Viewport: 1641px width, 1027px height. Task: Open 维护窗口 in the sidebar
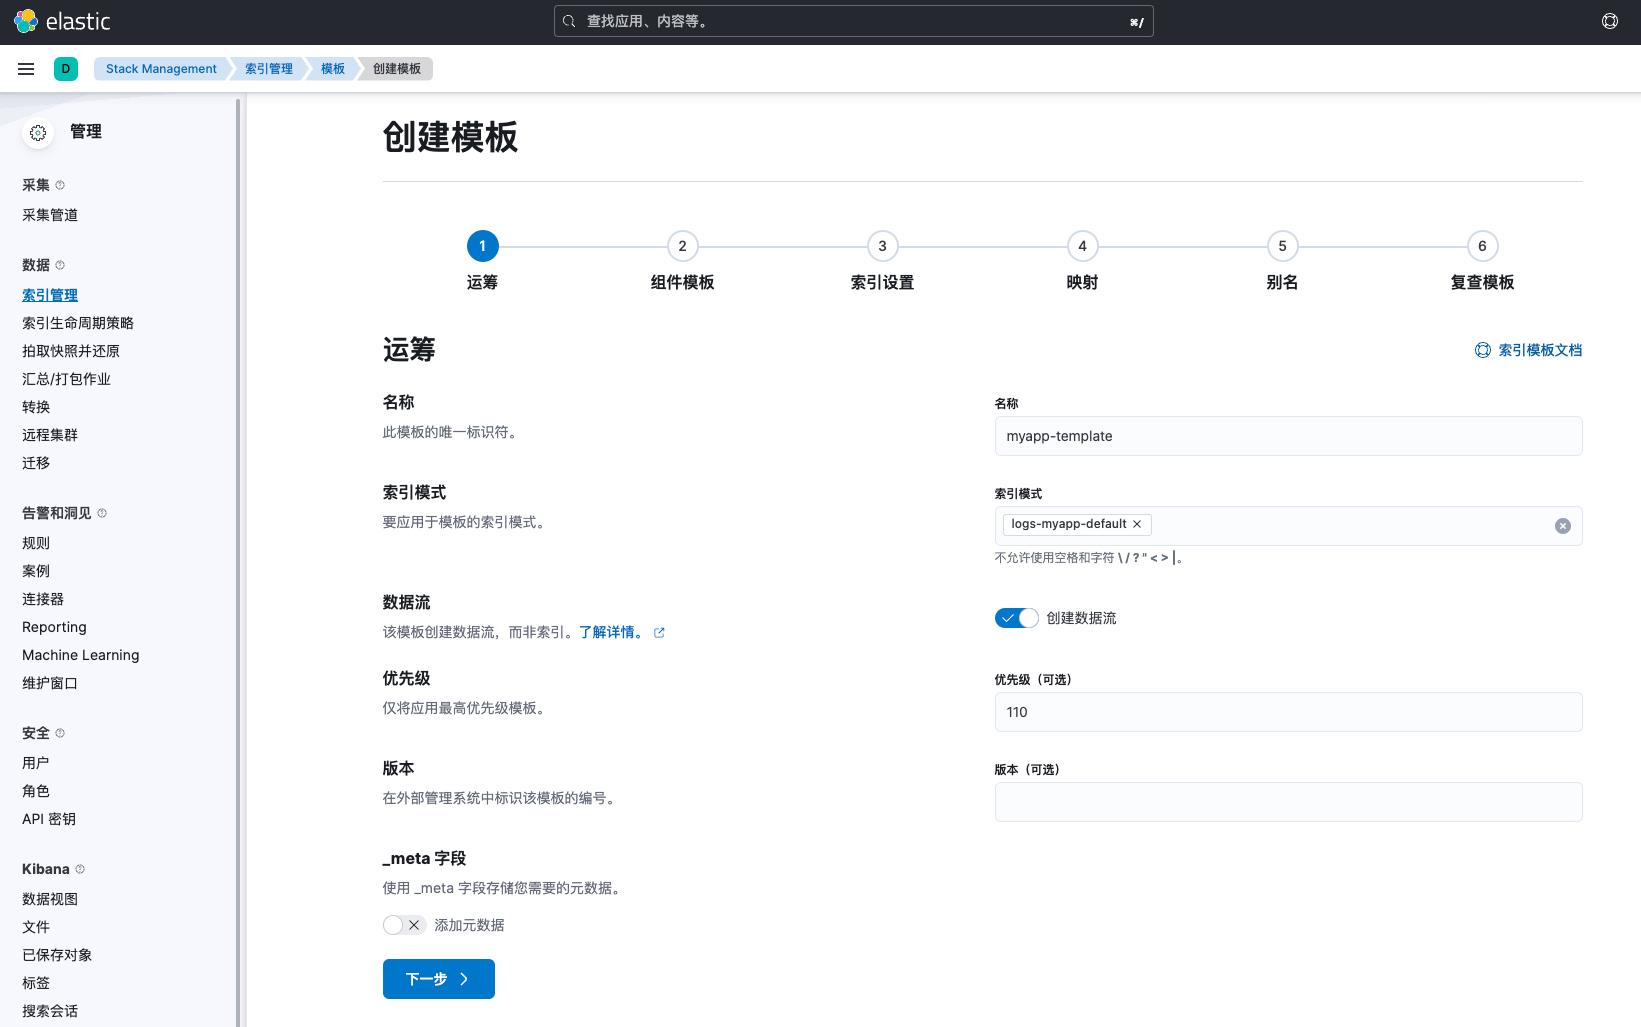tap(50, 683)
